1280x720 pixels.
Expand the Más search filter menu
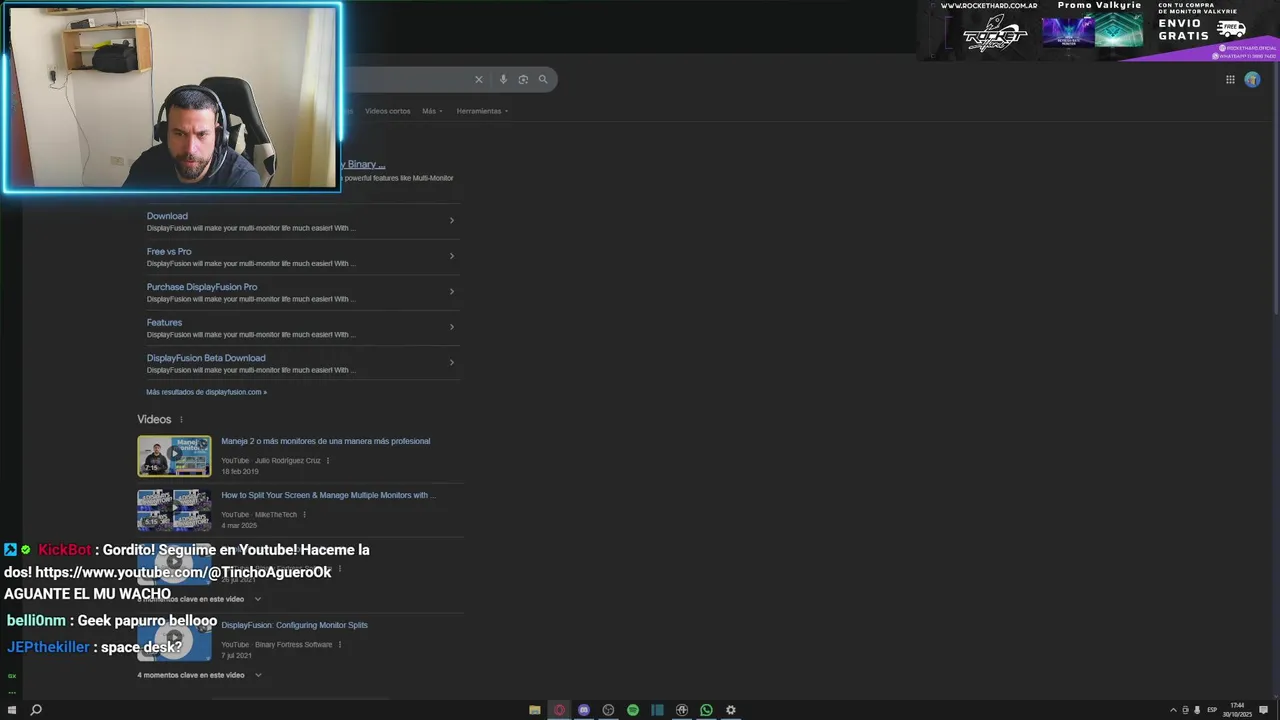click(432, 111)
